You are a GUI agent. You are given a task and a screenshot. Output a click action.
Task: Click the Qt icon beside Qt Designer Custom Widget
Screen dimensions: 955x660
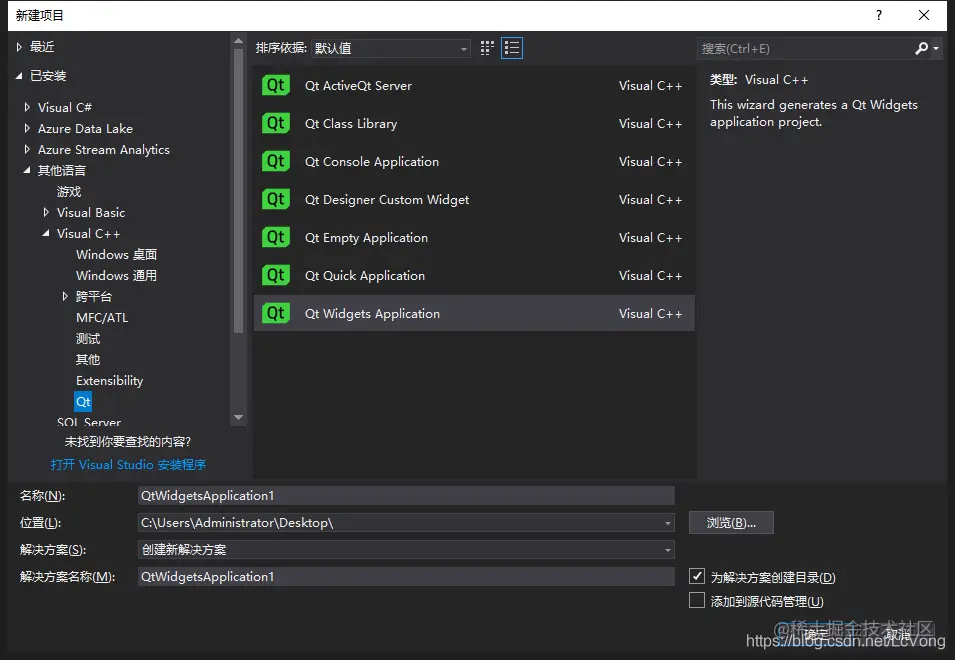276,199
